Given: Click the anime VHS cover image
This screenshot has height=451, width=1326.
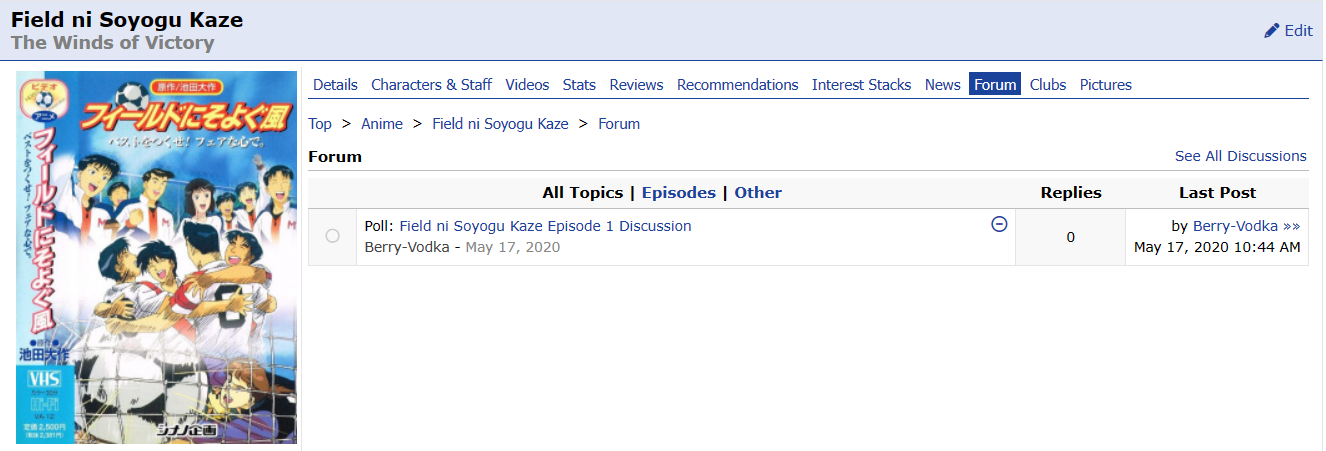Looking at the screenshot, I should point(157,257).
